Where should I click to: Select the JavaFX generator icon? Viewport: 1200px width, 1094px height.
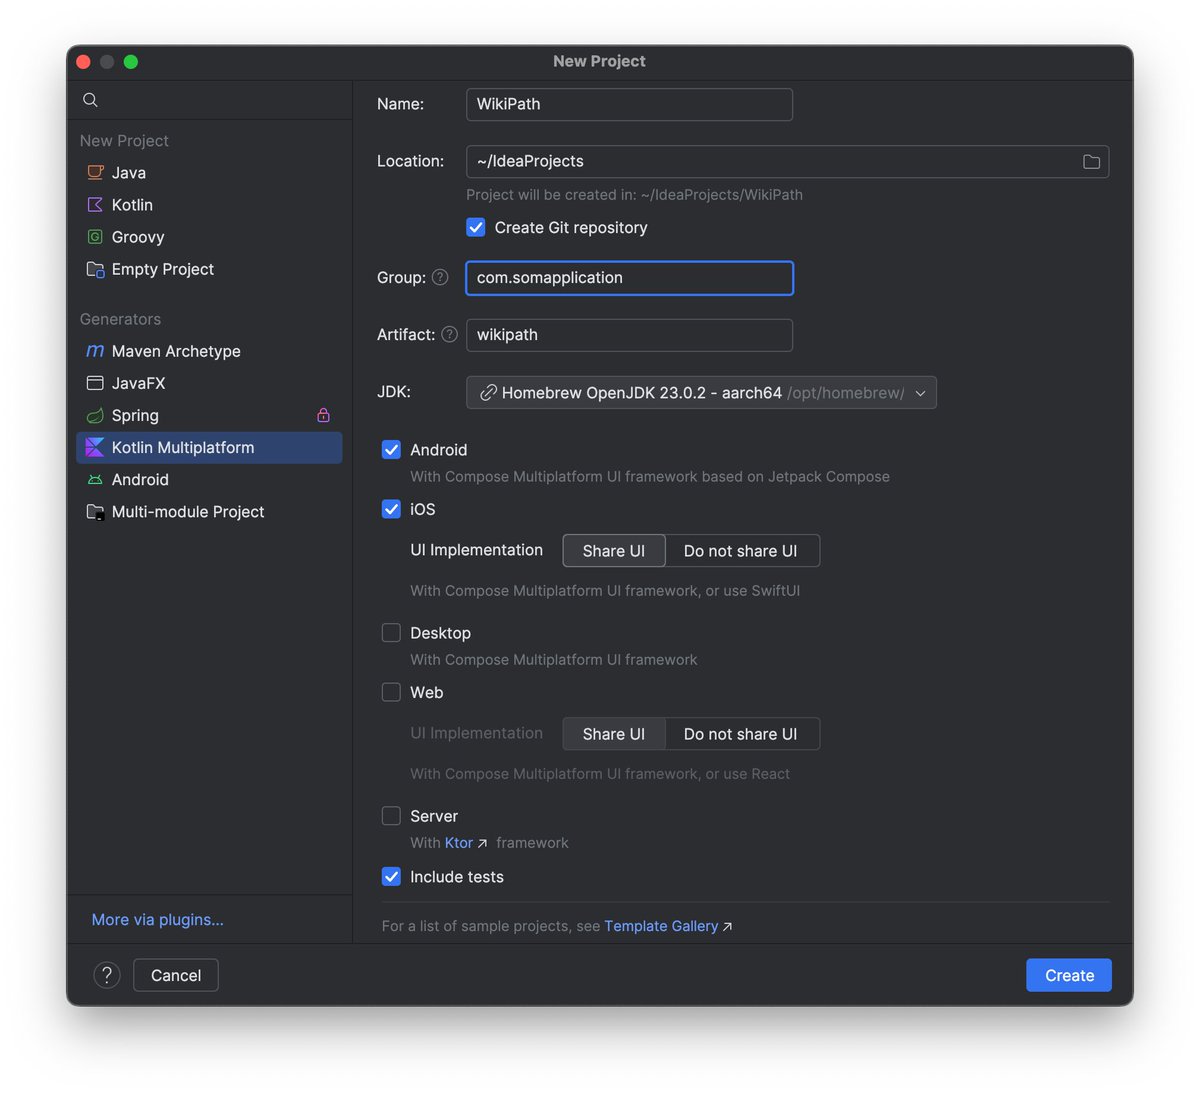point(94,383)
